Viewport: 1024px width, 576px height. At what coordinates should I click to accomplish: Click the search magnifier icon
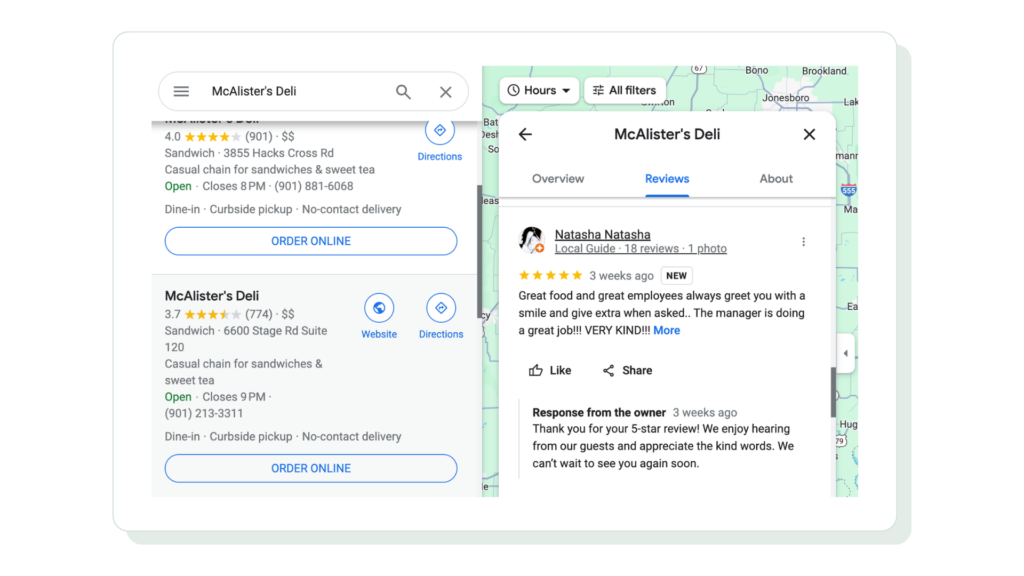point(403,91)
